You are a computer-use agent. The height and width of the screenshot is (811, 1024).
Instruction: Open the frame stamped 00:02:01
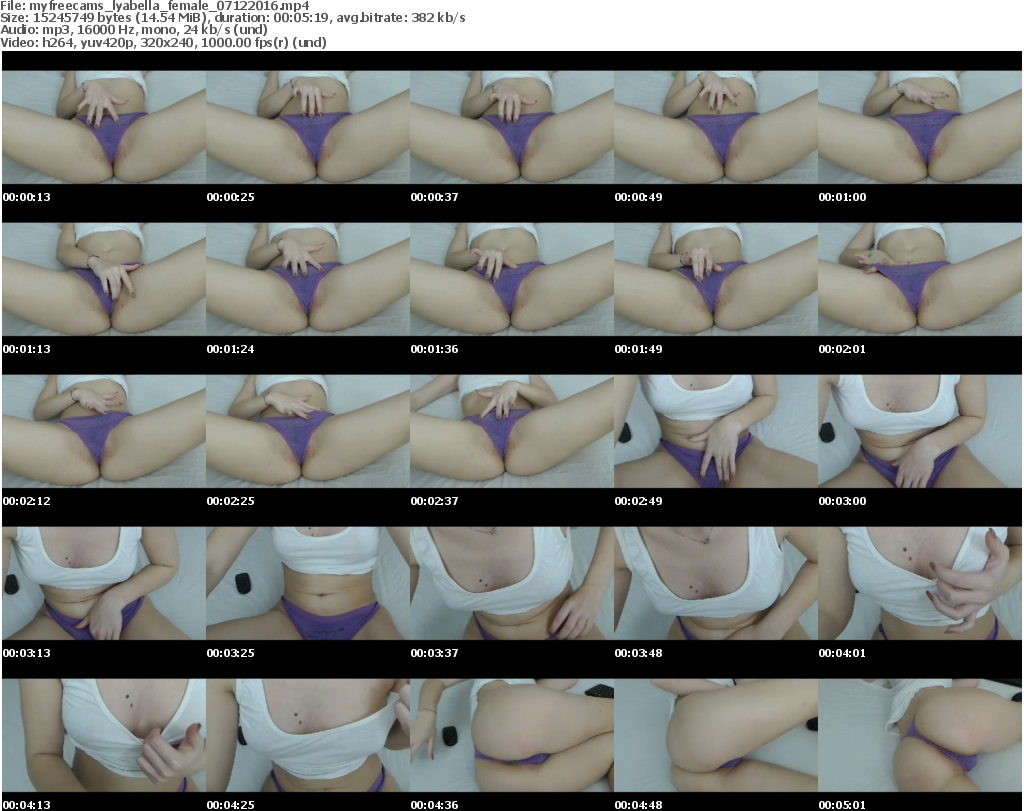tap(920, 279)
